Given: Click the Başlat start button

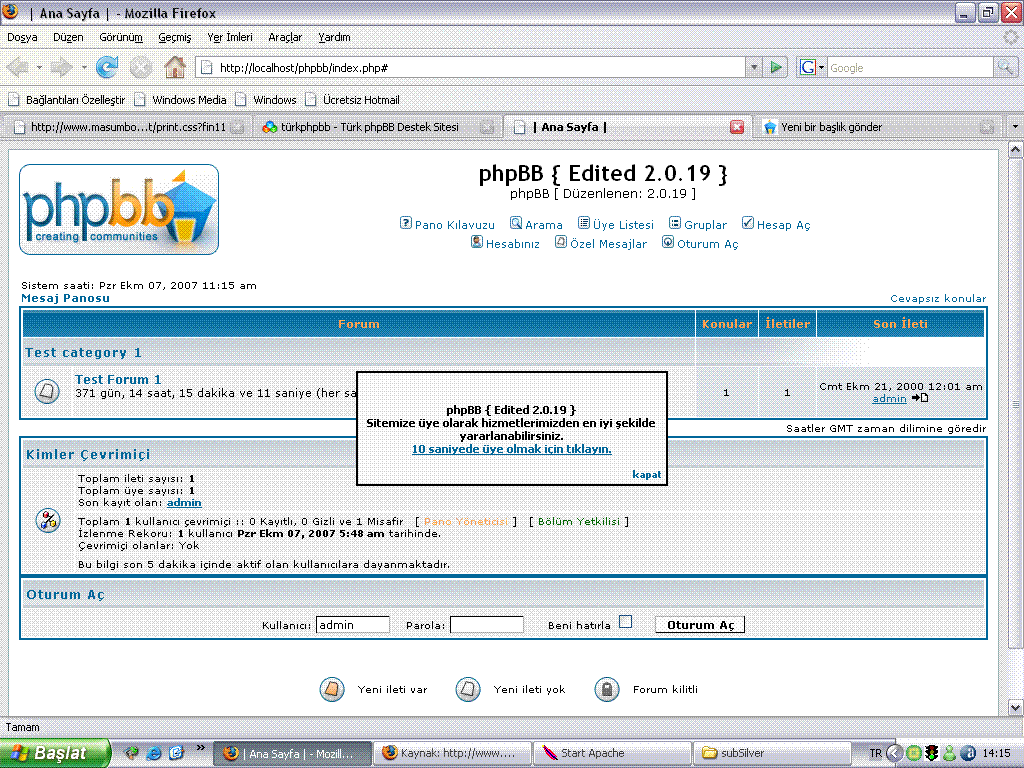Looking at the screenshot, I should (55, 753).
